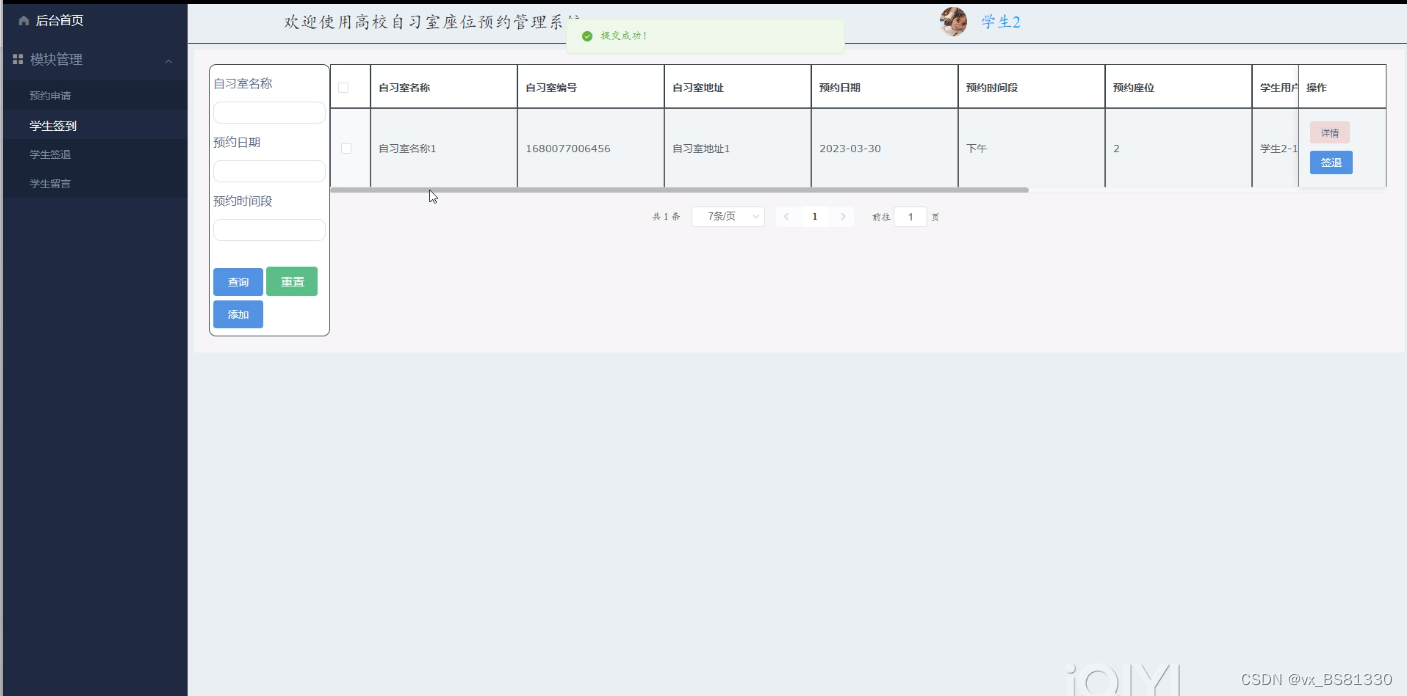Image resolution: width=1407 pixels, height=696 pixels.
Task: Go to previous page arrow in pagination
Action: (x=787, y=216)
